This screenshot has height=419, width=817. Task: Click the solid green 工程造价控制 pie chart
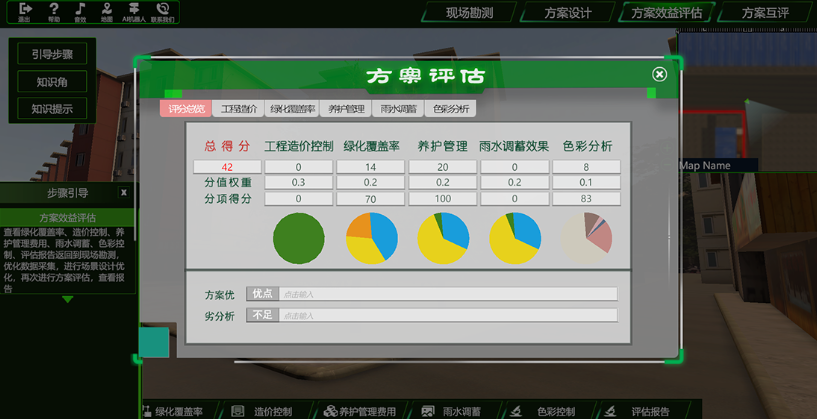(x=298, y=239)
